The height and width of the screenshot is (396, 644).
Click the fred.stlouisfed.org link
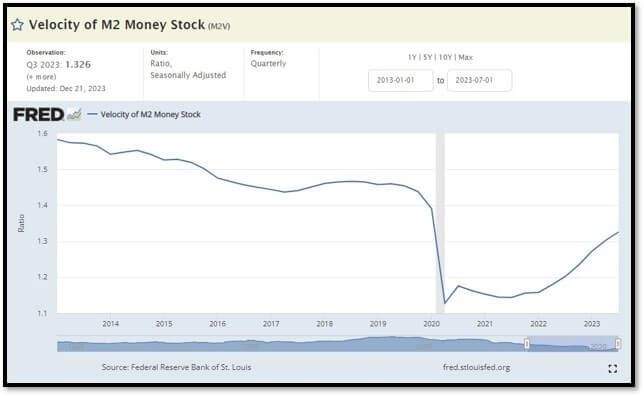coord(476,367)
